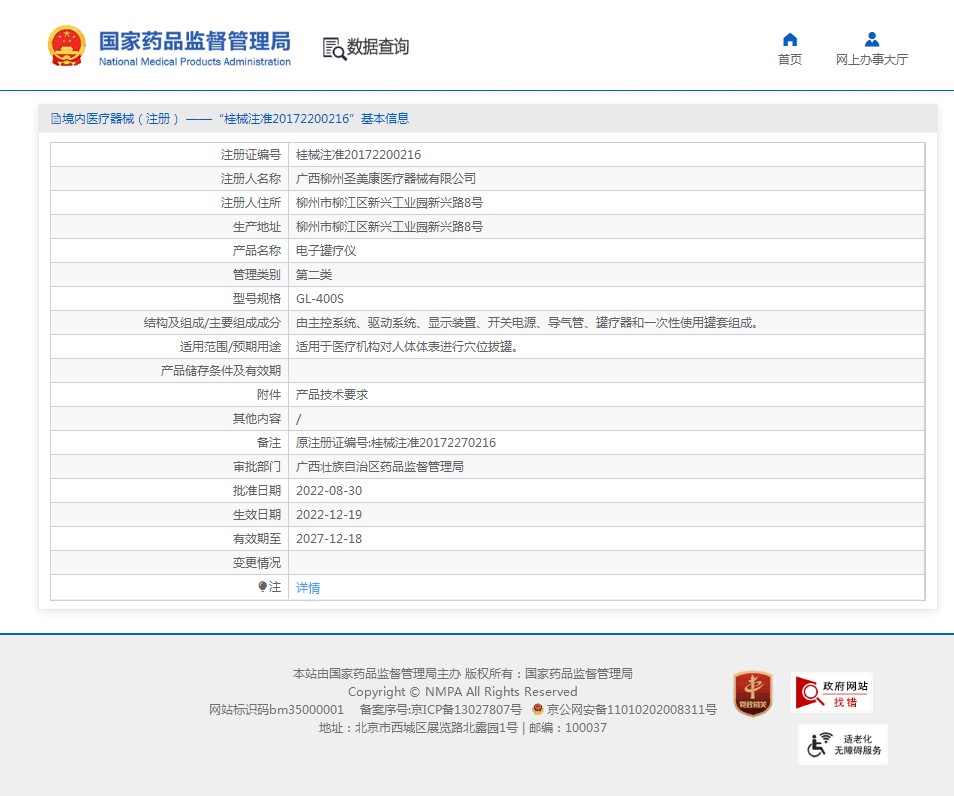Open 适老化无障碍服务 accessibility icon
Viewport: 954px width, 796px height.
(x=842, y=745)
